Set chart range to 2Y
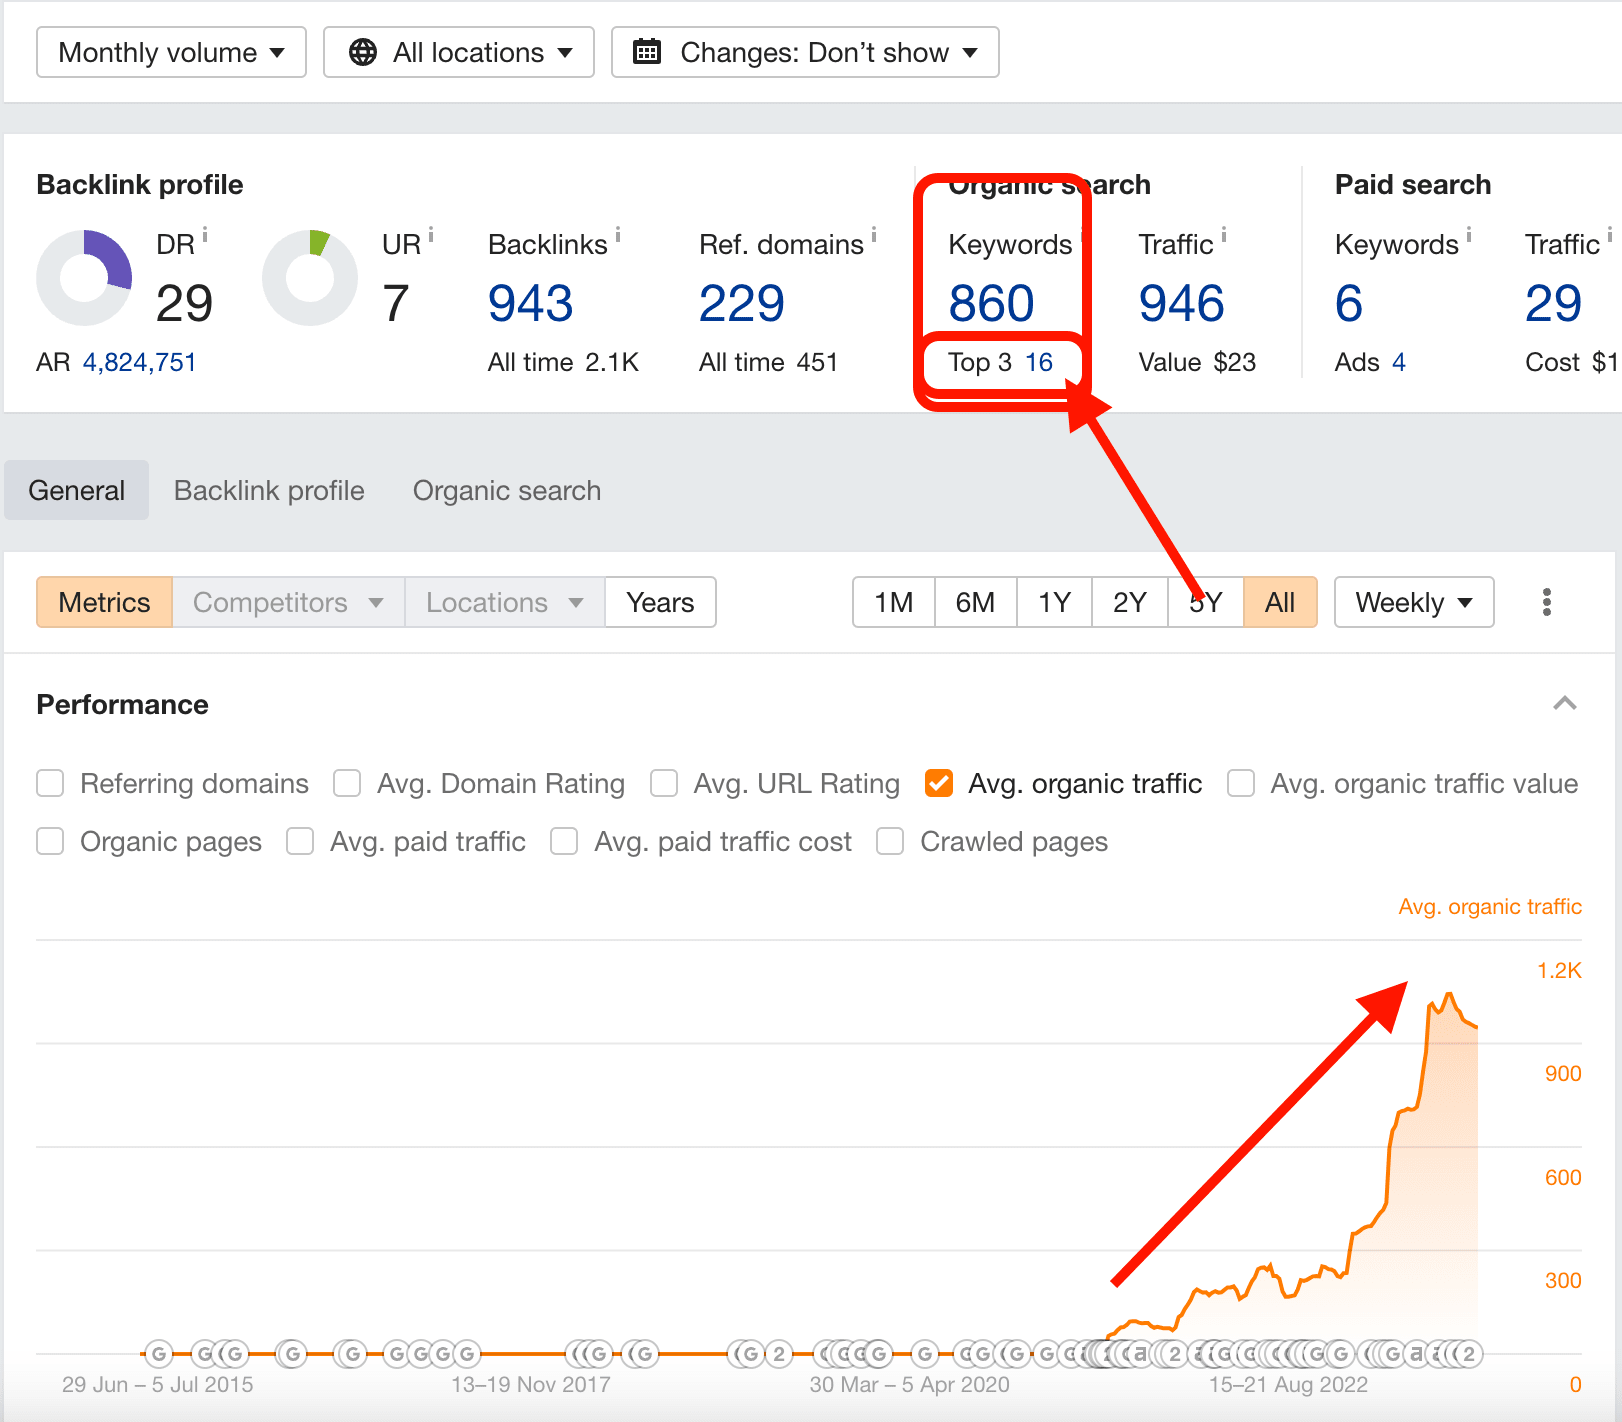 coord(1129,602)
